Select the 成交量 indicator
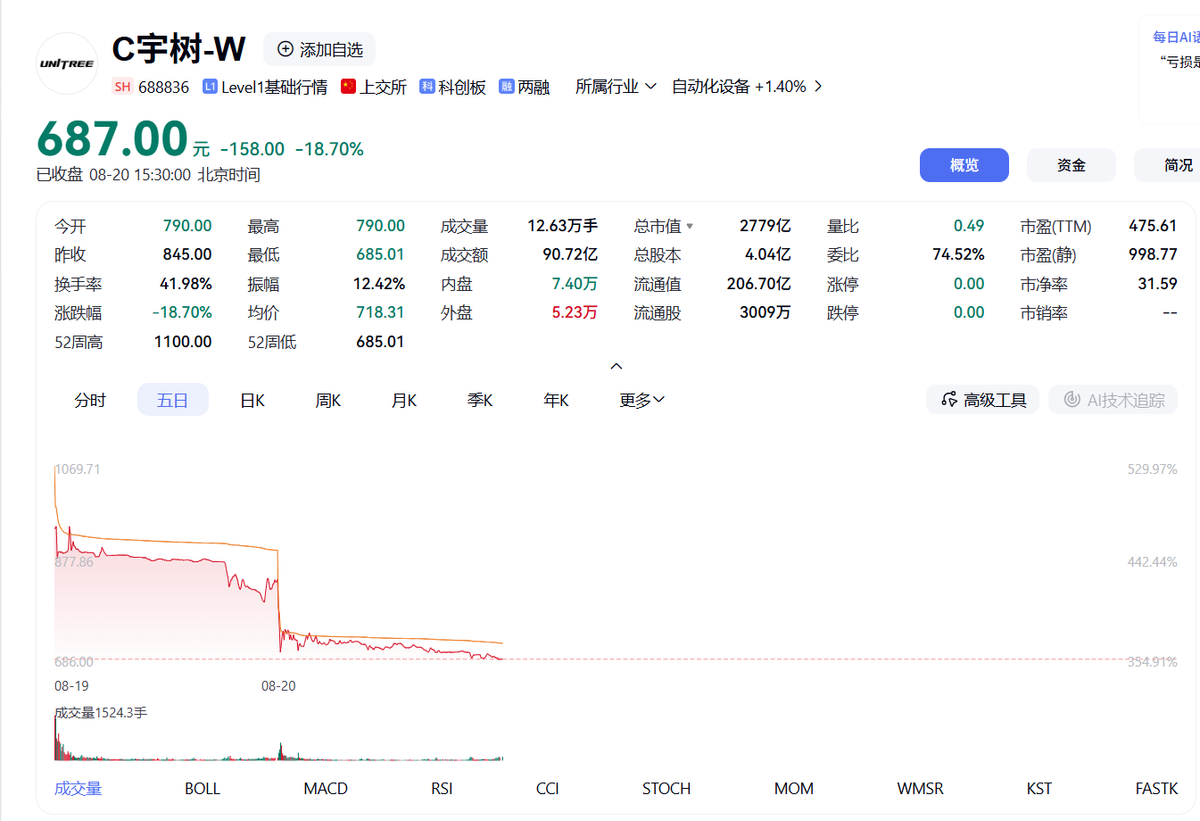The image size is (1200, 821). (78, 788)
